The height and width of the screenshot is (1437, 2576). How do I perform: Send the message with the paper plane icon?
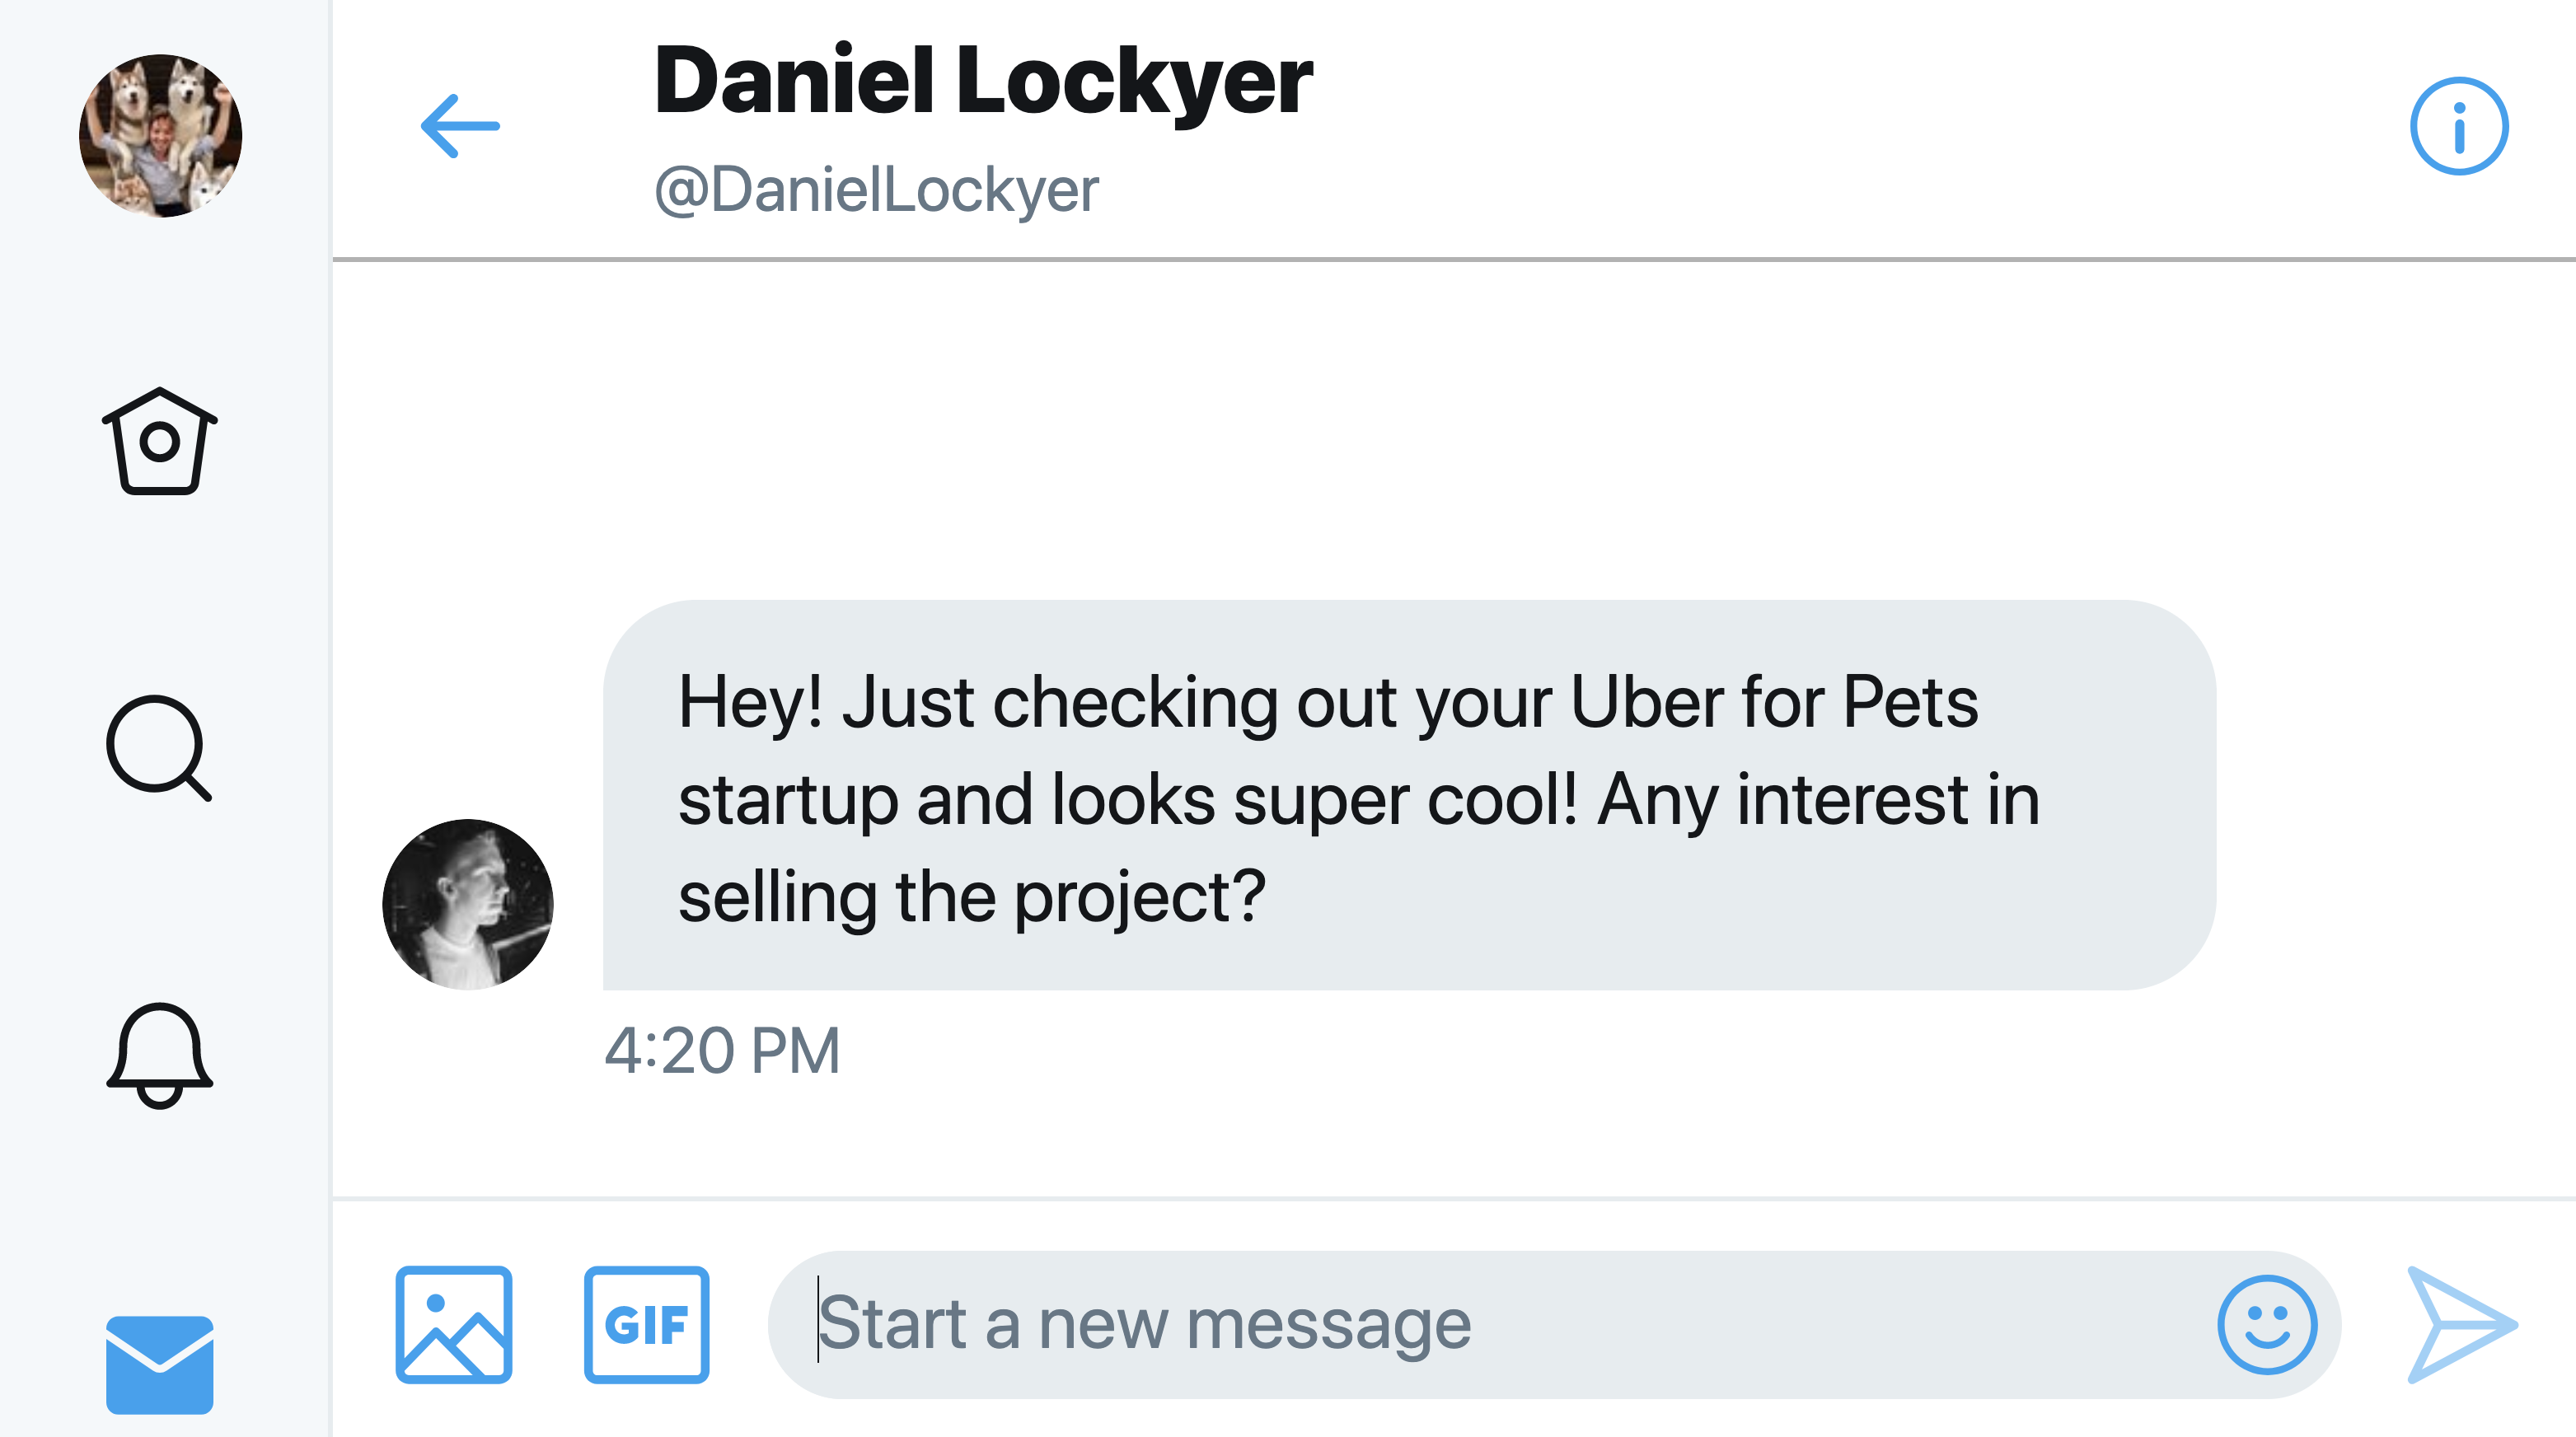click(2460, 1324)
